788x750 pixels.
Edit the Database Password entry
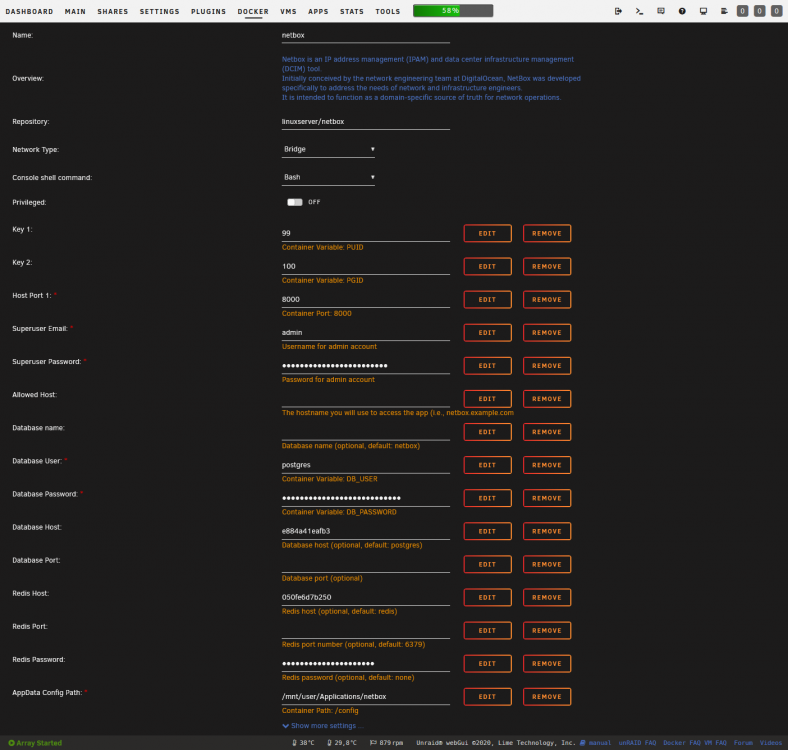[487, 498]
